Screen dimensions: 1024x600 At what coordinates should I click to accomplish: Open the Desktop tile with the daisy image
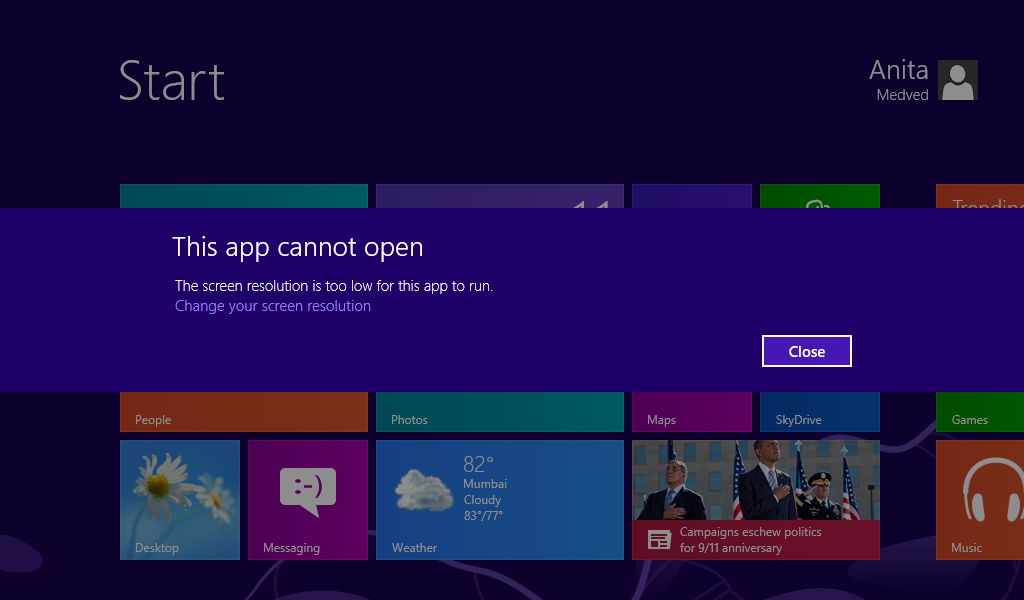point(180,498)
